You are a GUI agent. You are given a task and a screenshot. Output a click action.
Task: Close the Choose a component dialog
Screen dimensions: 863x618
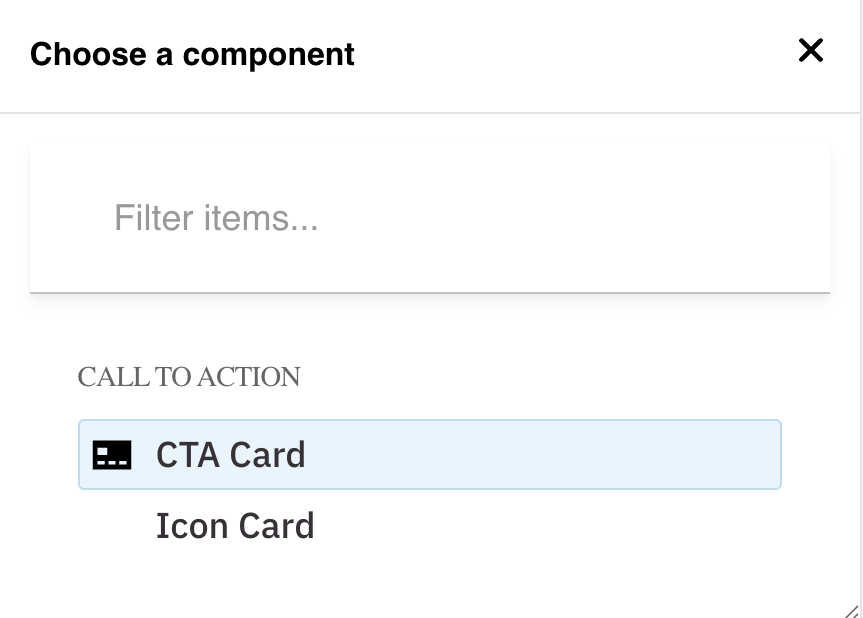coord(810,50)
